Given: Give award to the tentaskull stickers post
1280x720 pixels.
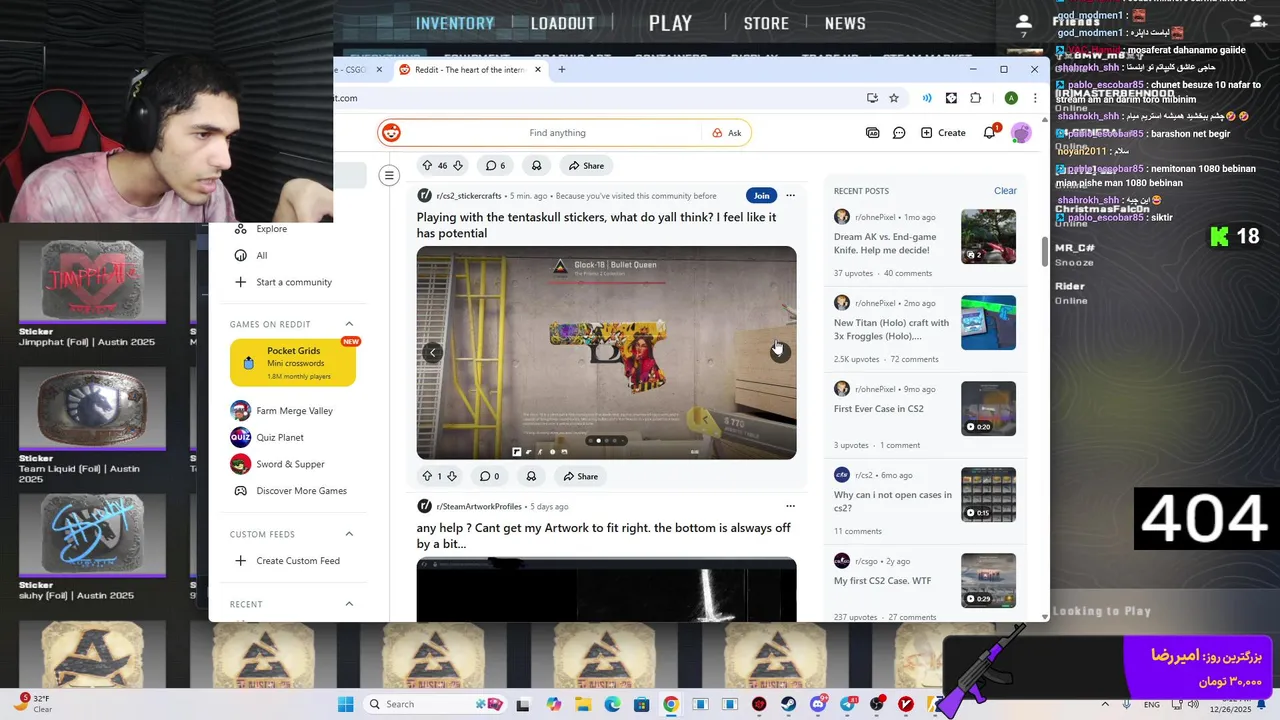Looking at the screenshot, I should click(531, 476).
